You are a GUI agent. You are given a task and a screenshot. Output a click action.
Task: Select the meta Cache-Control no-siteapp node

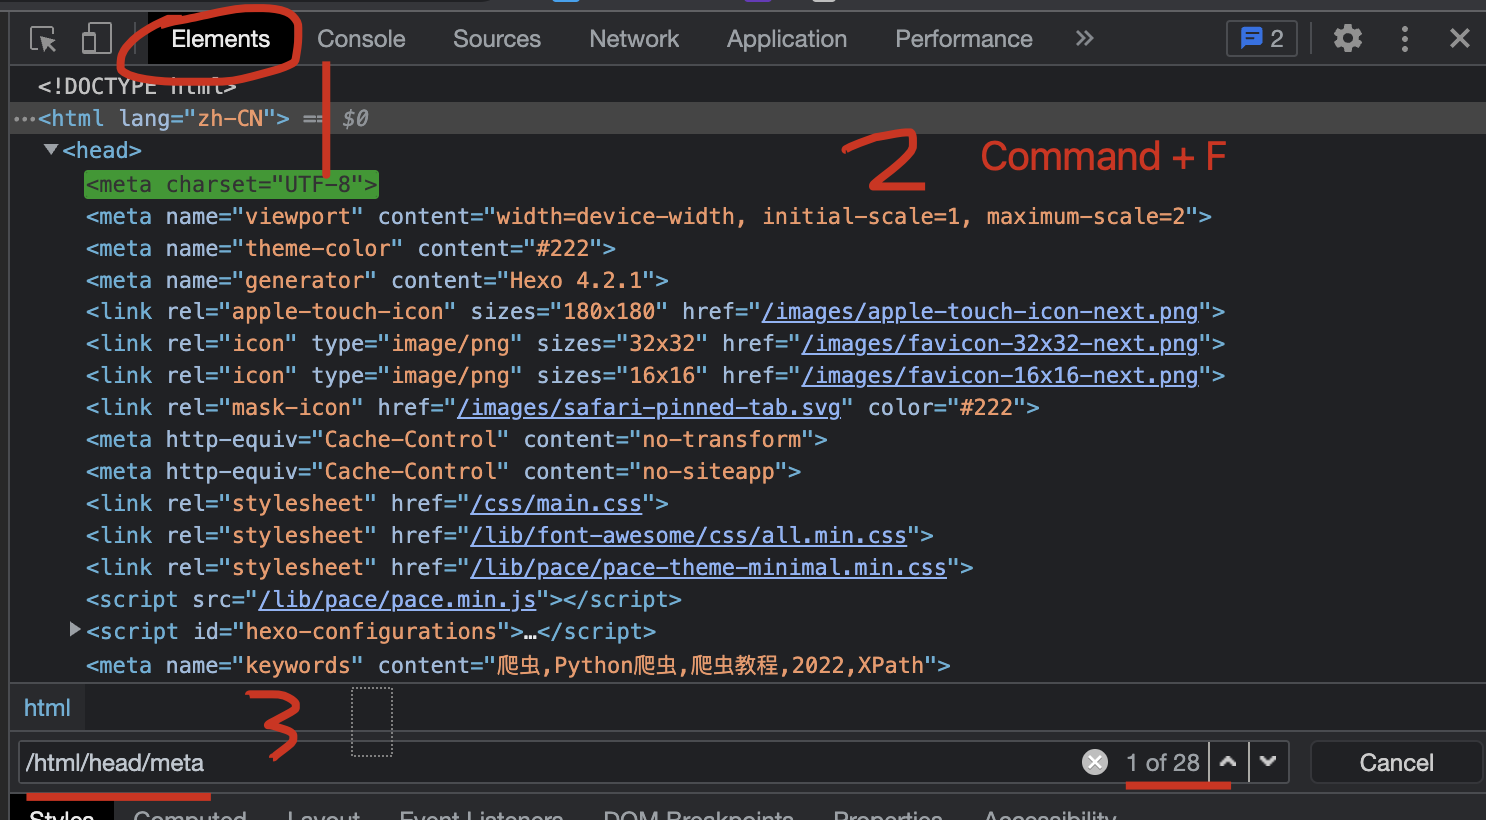tap(443, 472)
